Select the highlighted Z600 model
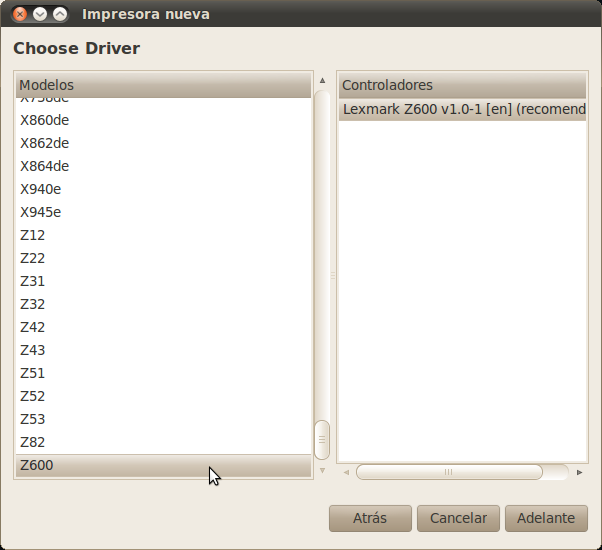 [x=163, y=466]
